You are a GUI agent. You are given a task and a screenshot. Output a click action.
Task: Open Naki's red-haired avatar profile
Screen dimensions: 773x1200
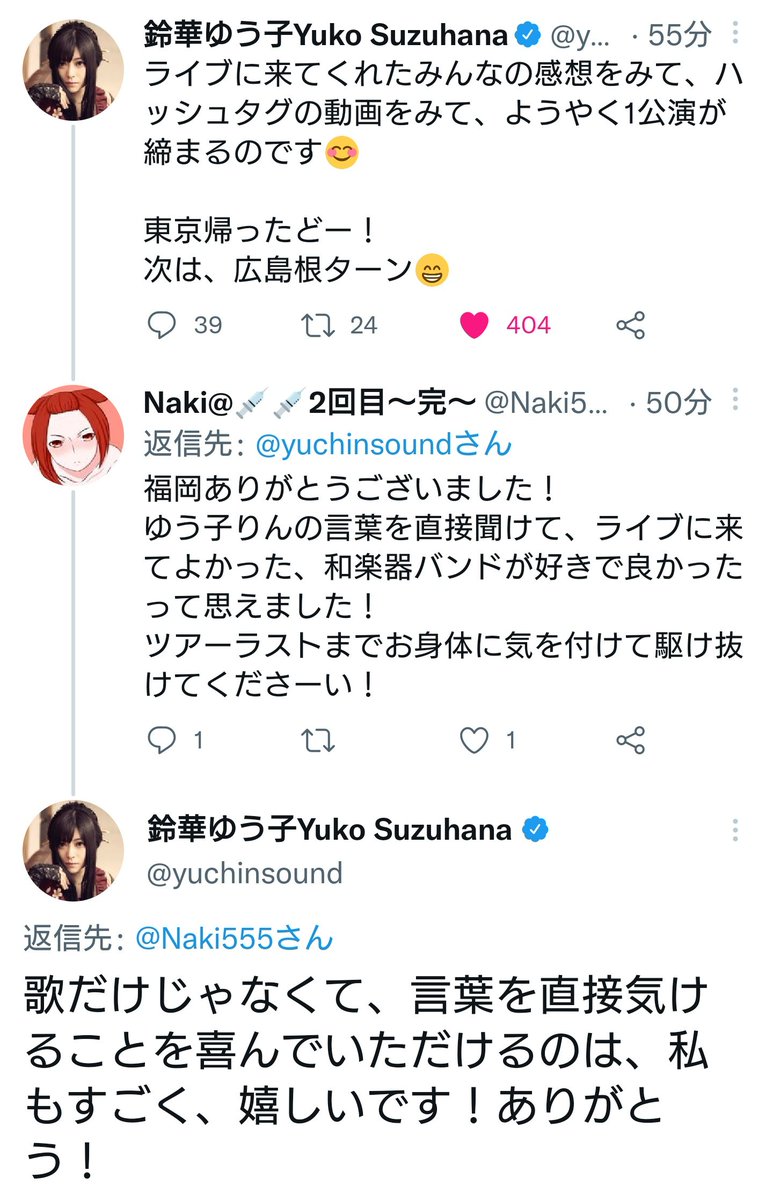73,435
